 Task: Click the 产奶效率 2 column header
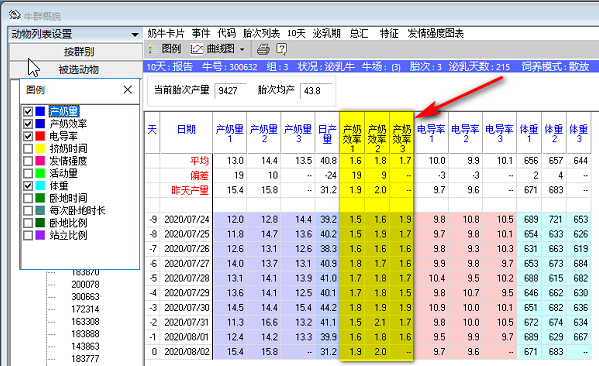(x=377, y=133)
